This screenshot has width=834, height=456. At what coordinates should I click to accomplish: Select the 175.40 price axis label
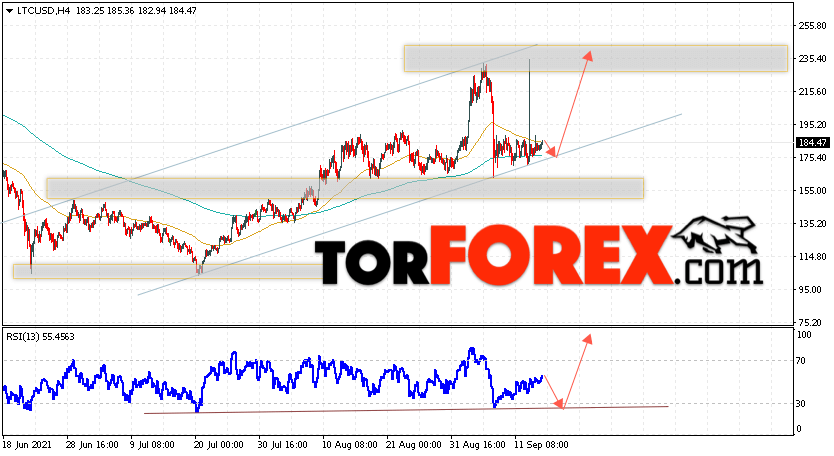pyautogui.click(x=813, y=157)
